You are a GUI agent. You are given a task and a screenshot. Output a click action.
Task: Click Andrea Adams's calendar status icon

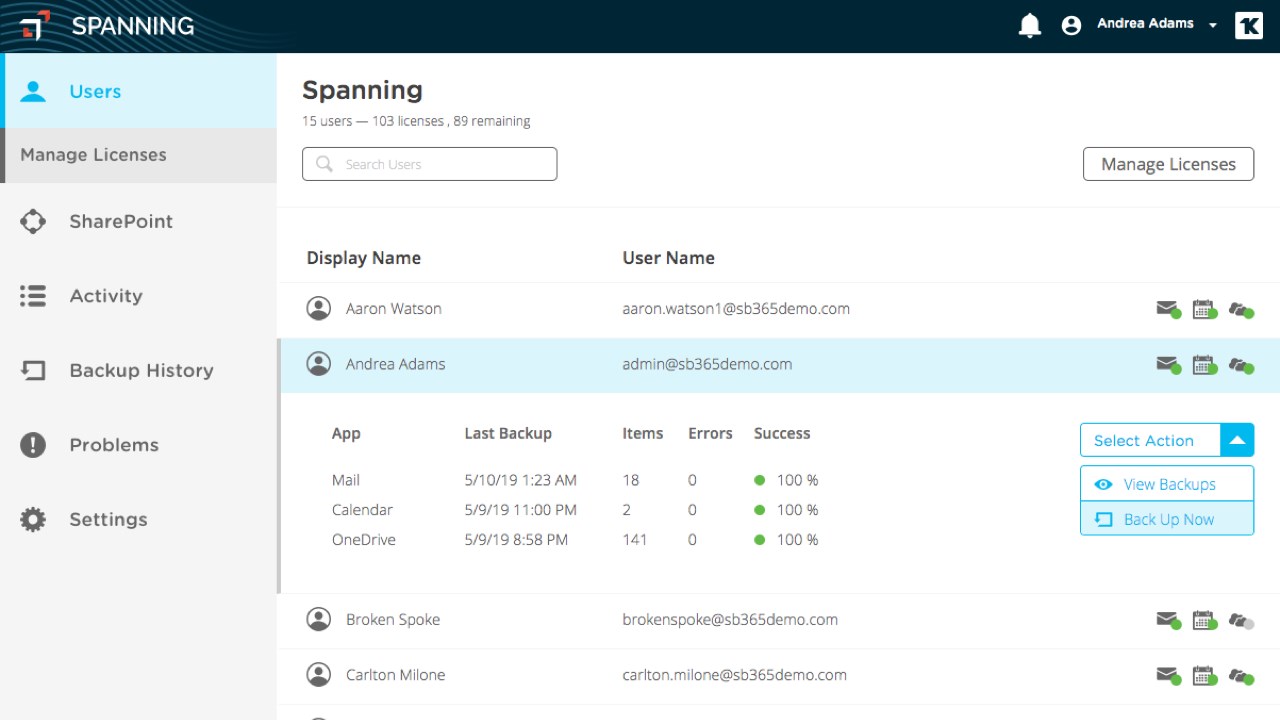pos(1204,365)
